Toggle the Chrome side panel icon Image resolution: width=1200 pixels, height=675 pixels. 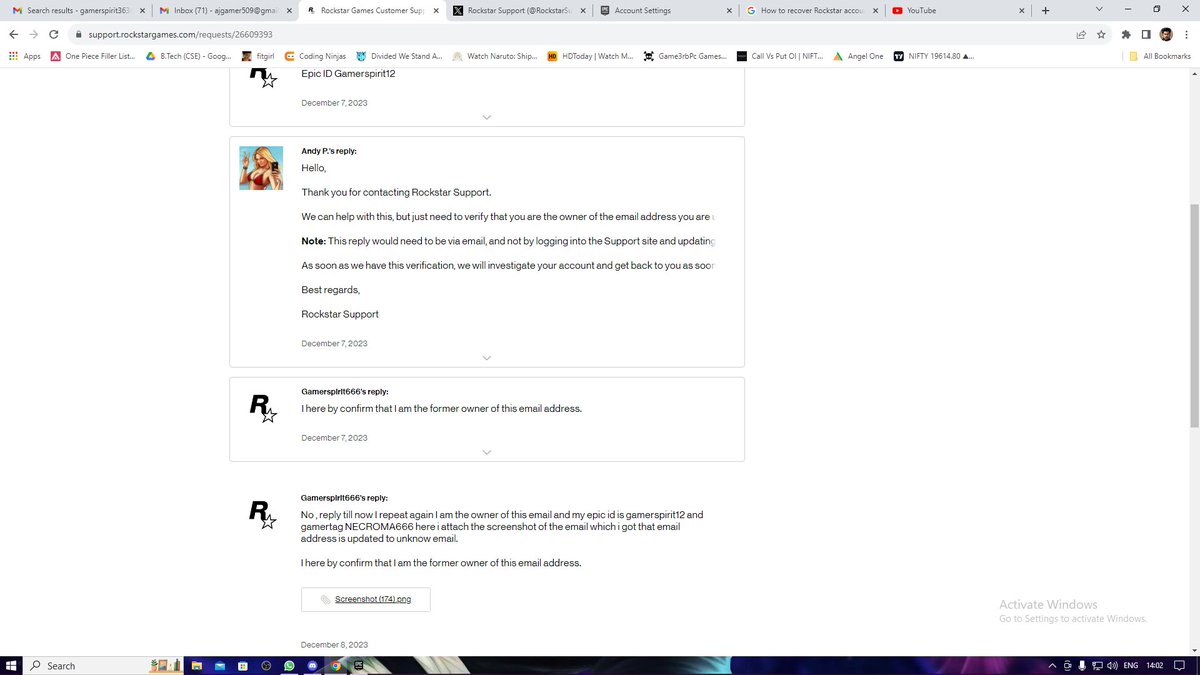coord(1146,33)
